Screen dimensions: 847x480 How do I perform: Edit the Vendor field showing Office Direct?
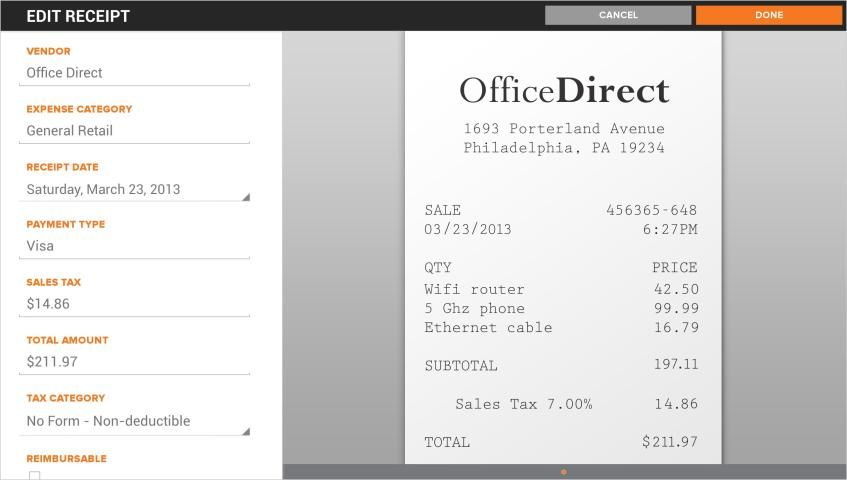pyautogui.click(x=134, y=73)
